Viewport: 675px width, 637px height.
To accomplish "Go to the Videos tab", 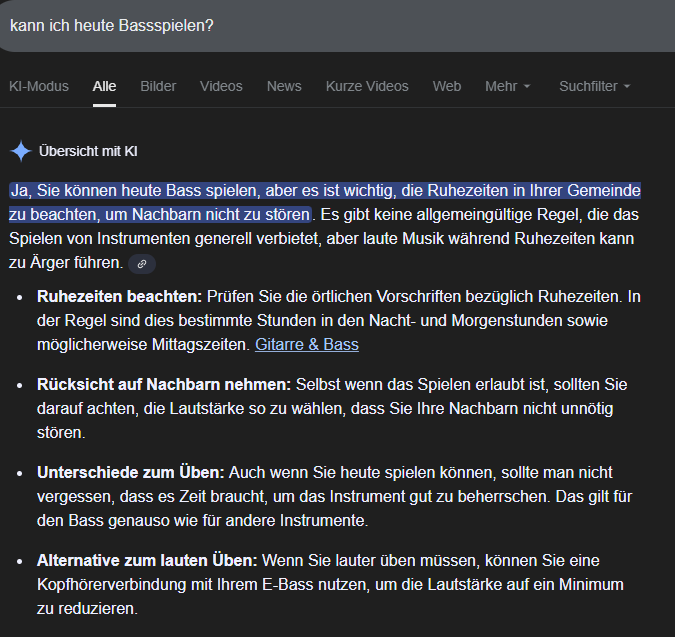I will 221,86.
